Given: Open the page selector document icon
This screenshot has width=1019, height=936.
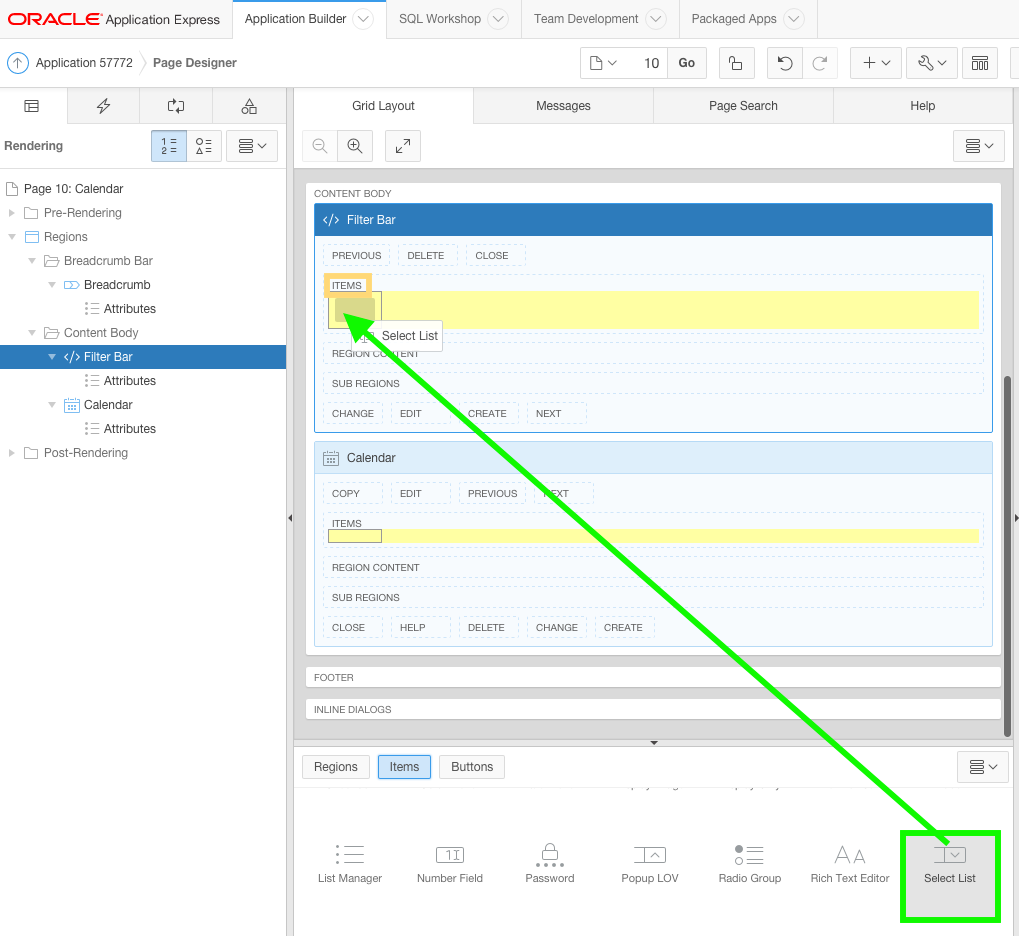Looking at the screenshot, I should (602, 63).
